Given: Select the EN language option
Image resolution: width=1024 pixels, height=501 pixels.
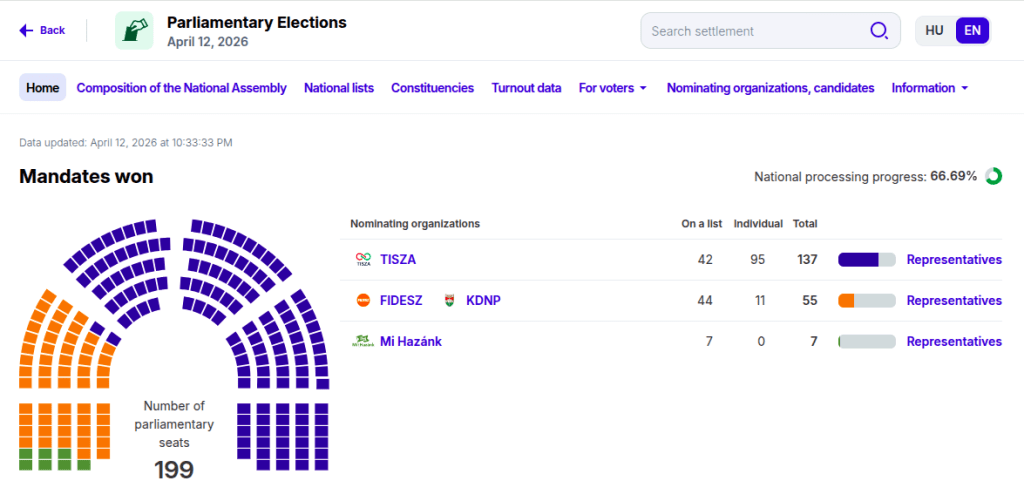Looking at the screenshot, I should click(x=972, y=31).
